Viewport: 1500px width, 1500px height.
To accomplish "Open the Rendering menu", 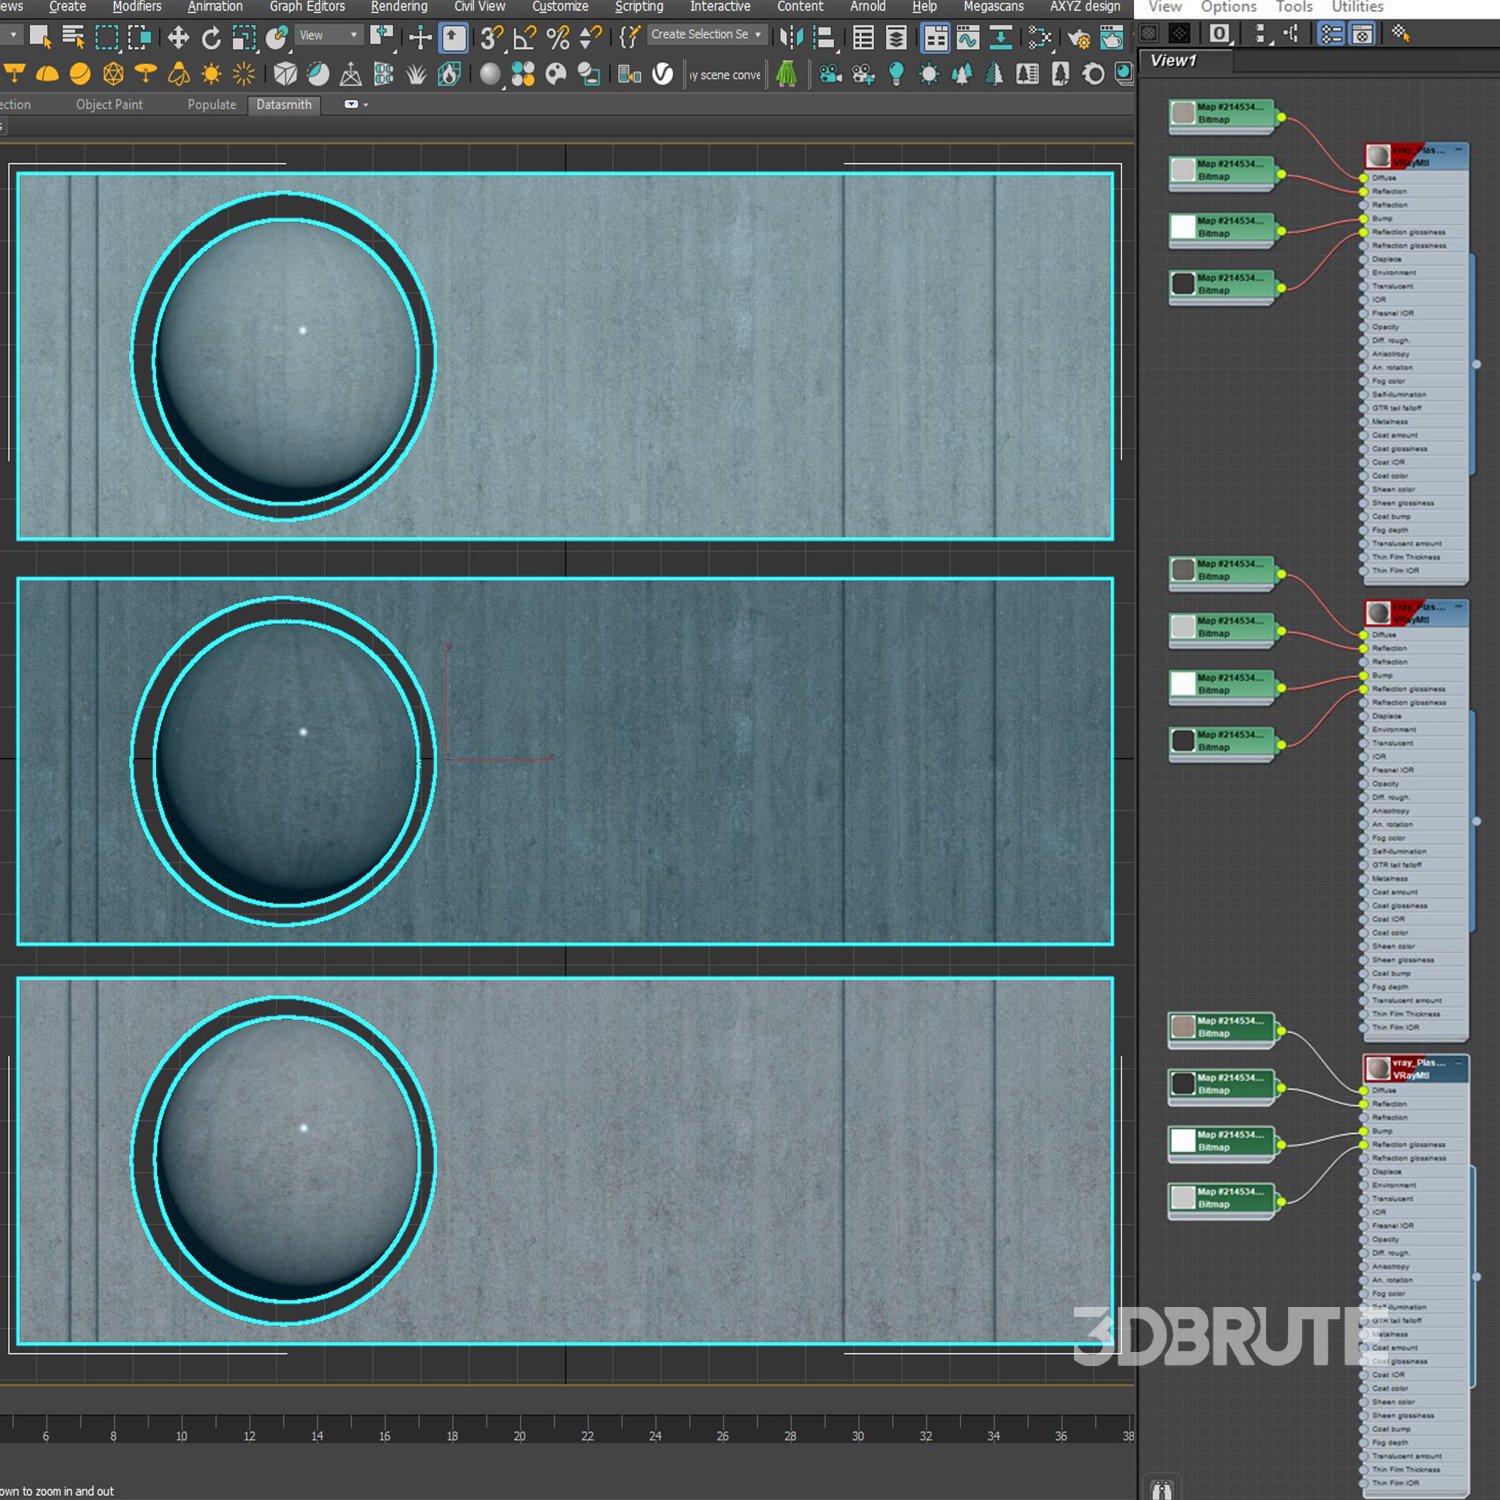I will click(399, 7).
